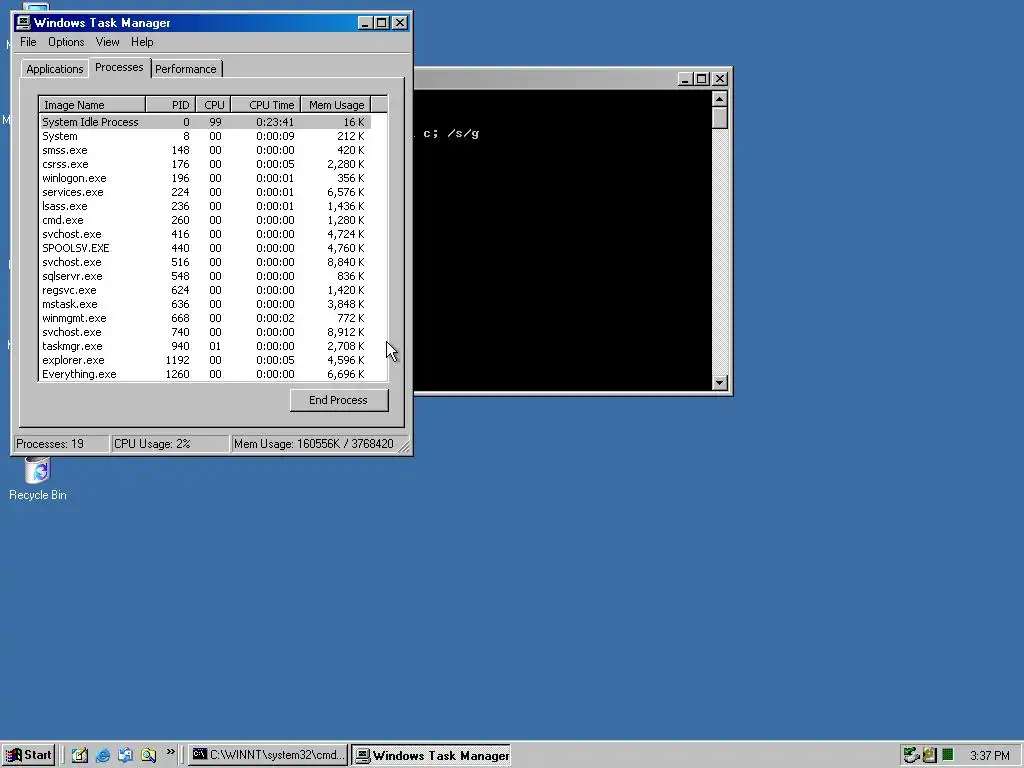Launch the Show Desktop quick launch icon

pos(80,755)
